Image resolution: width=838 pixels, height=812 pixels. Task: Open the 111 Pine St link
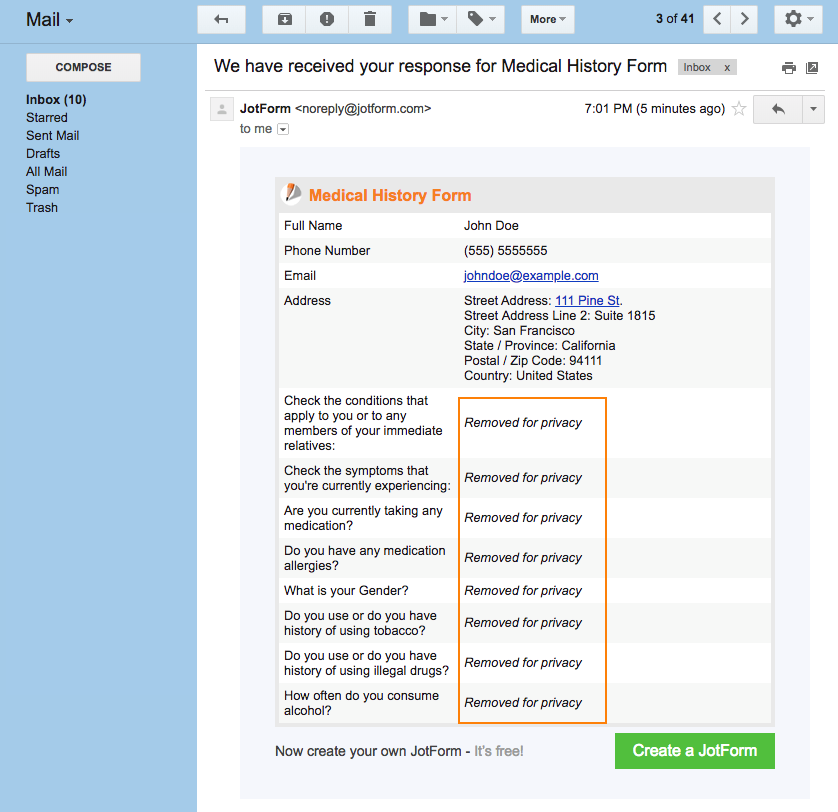(x=587, y=300)
